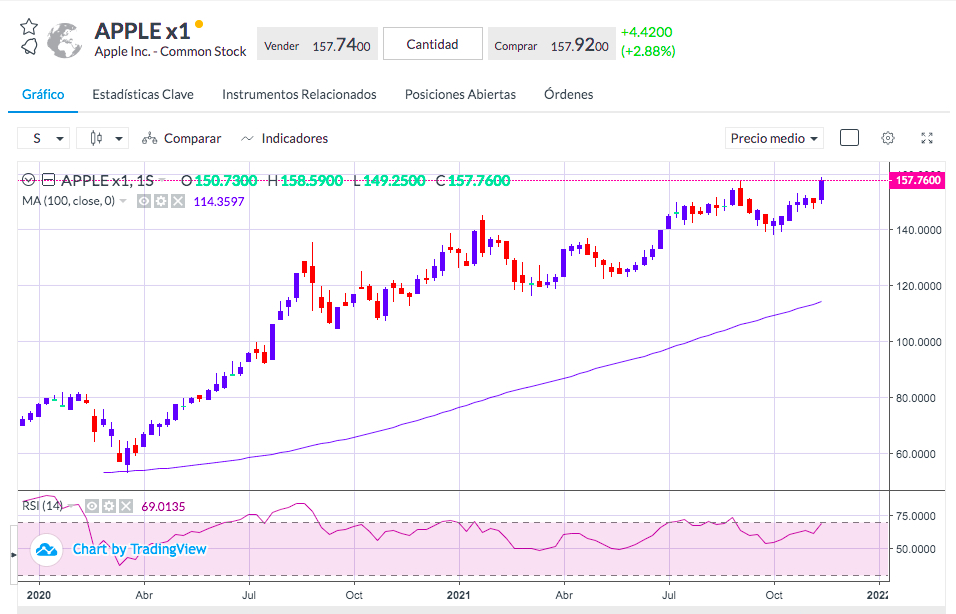
Task: Click the Comparar compare icon
Action: point(149,139)
